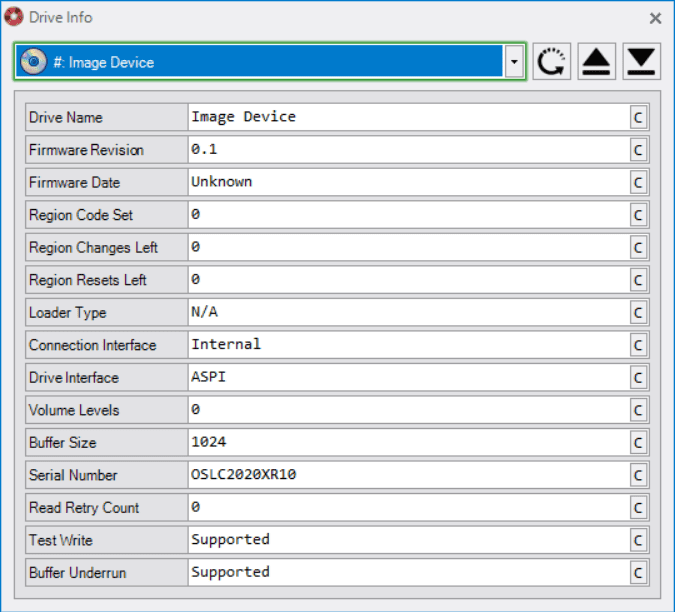Click the disc icon in drive selector

coord(34,62)
